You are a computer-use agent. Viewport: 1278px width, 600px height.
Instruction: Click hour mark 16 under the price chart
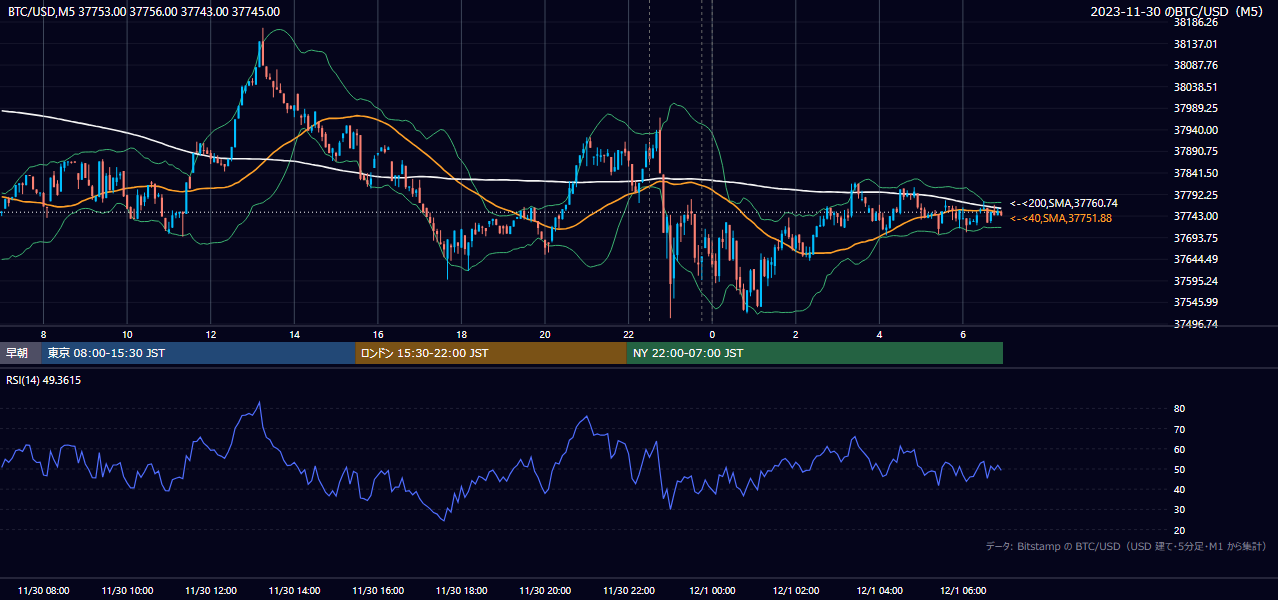378,334
